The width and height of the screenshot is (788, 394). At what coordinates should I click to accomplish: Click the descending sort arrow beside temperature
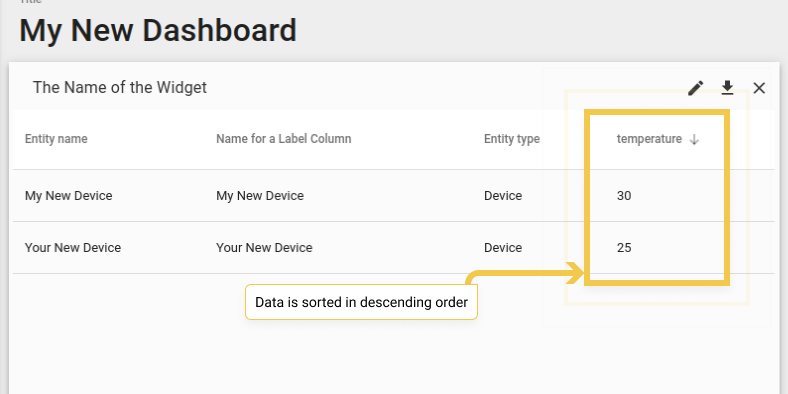pos(694,139)
